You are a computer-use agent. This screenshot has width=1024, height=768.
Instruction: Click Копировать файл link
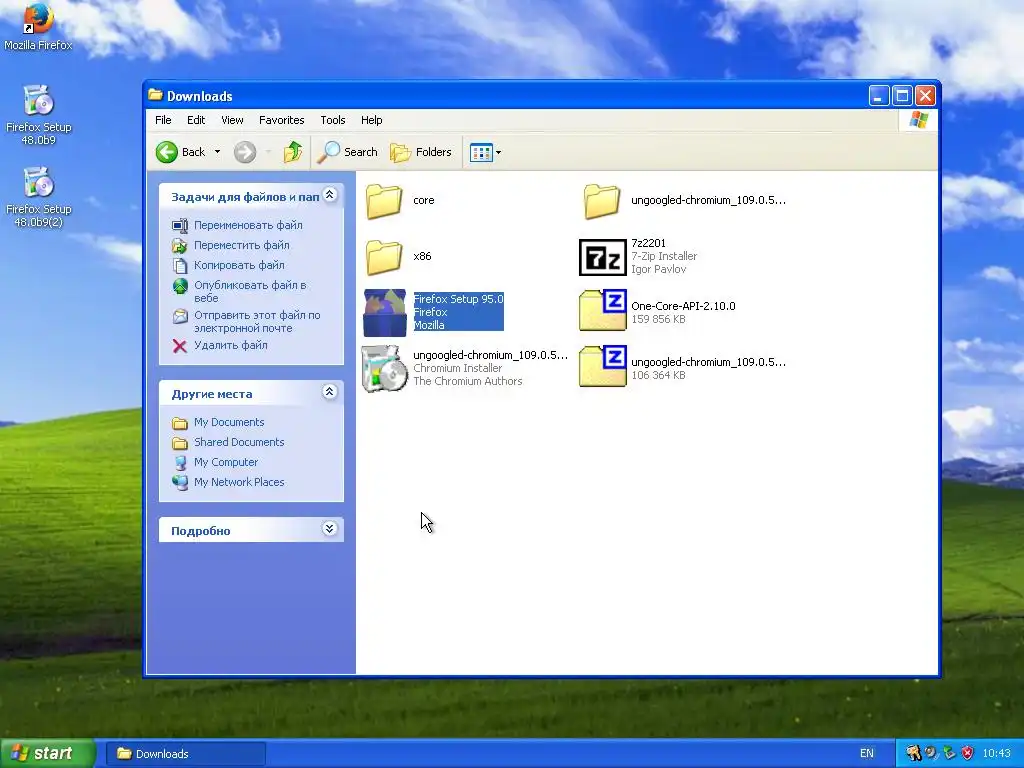[x=239, y=265]
